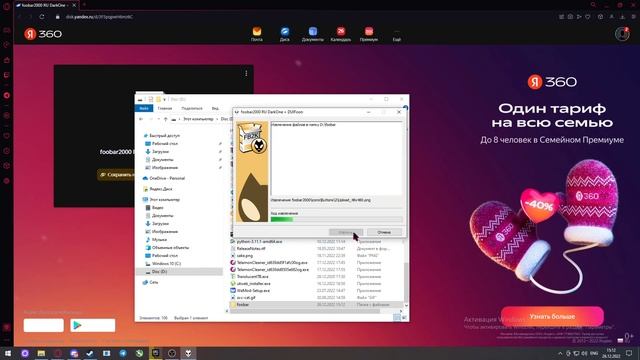Click Этот компьютер in the Explorer address path
This screenshot has height=360, width=640.
pyautogui.click(x=198, y=119)
